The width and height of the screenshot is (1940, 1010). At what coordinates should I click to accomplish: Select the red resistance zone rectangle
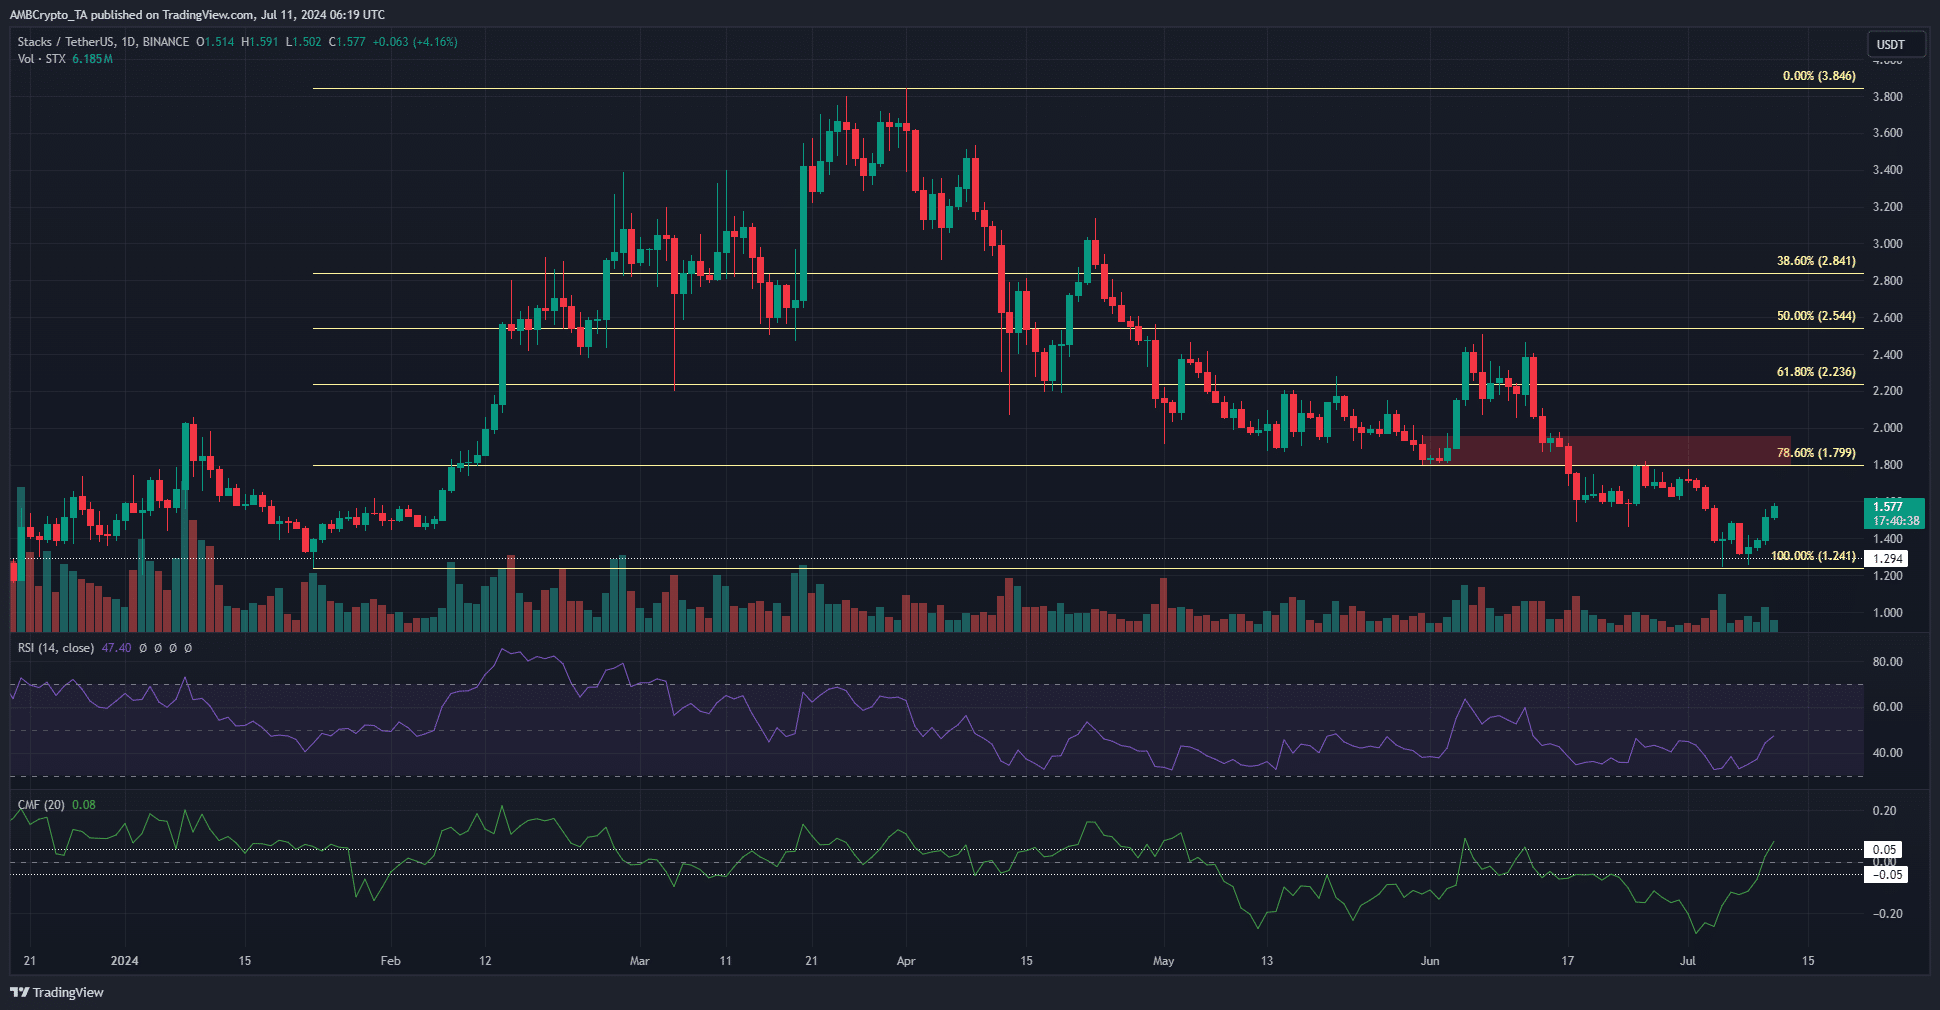click(1606, 450)
